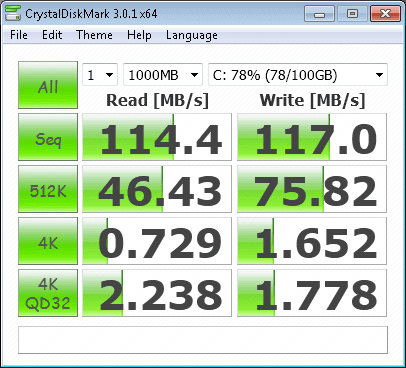Select the 4K read result 0.729
Viewport: 406px width, 368px height.
click(157, 241)
